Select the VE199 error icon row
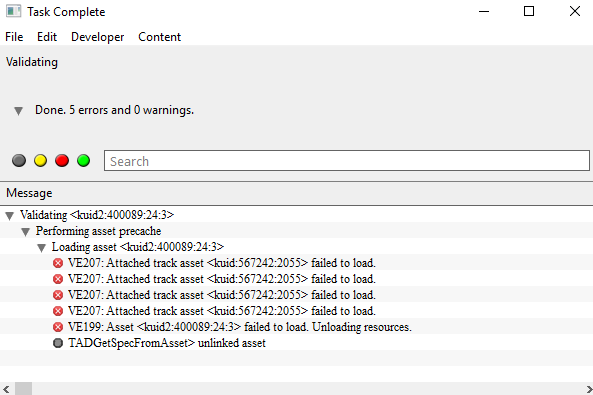This screenshot has height=395, width=593. [58, 327]
